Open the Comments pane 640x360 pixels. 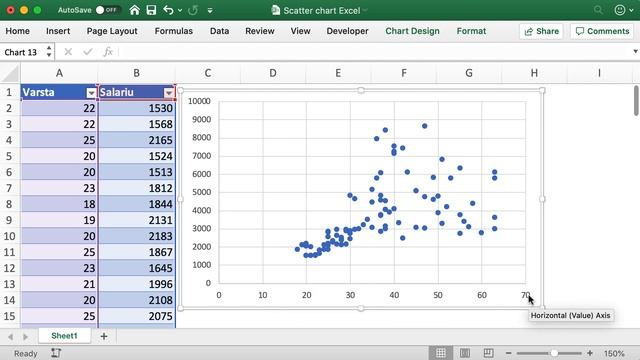(602, 31)
